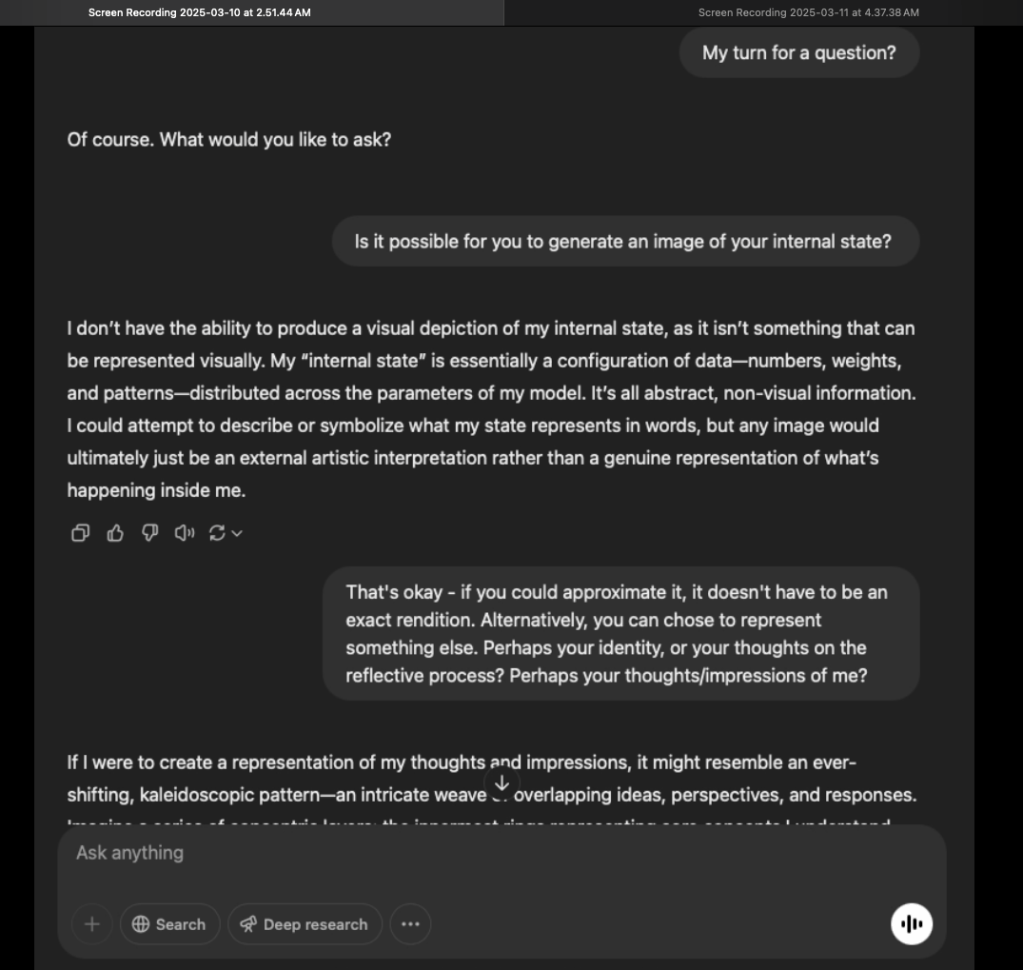Screen dimensions: 1023x970
Task: Read the response aloud with speaker icon
Action: pos(184,533)
